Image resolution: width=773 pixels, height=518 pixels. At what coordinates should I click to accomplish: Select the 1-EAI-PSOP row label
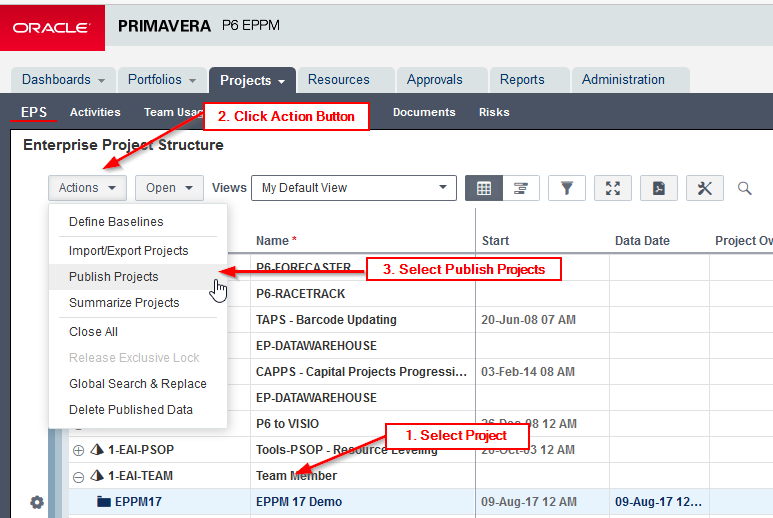141,449
